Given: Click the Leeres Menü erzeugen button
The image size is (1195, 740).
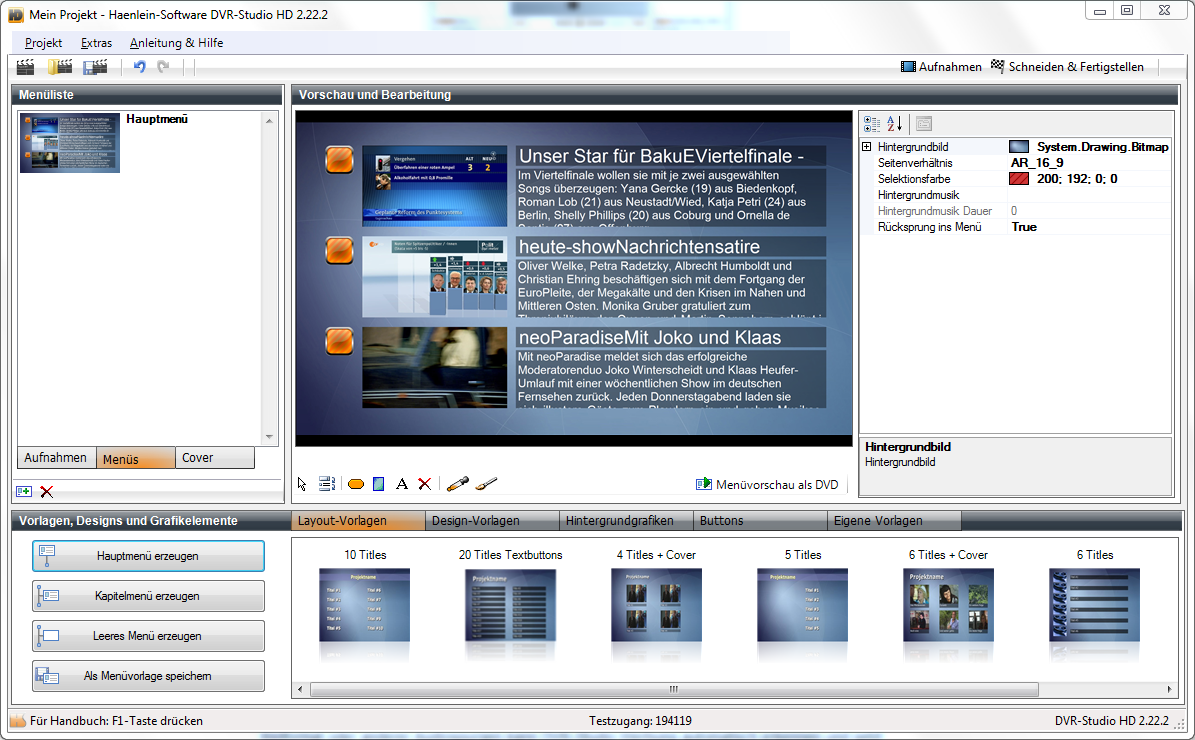Looking at the screenshot, I should click(x=148, y=636).
